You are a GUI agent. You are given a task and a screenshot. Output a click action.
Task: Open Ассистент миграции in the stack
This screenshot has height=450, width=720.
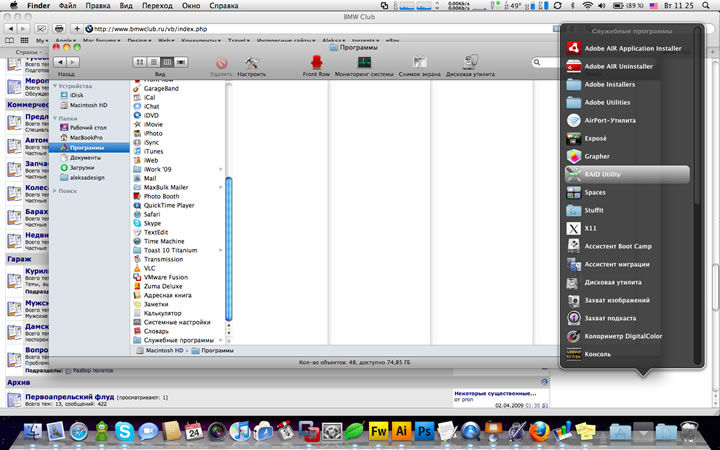627,264
